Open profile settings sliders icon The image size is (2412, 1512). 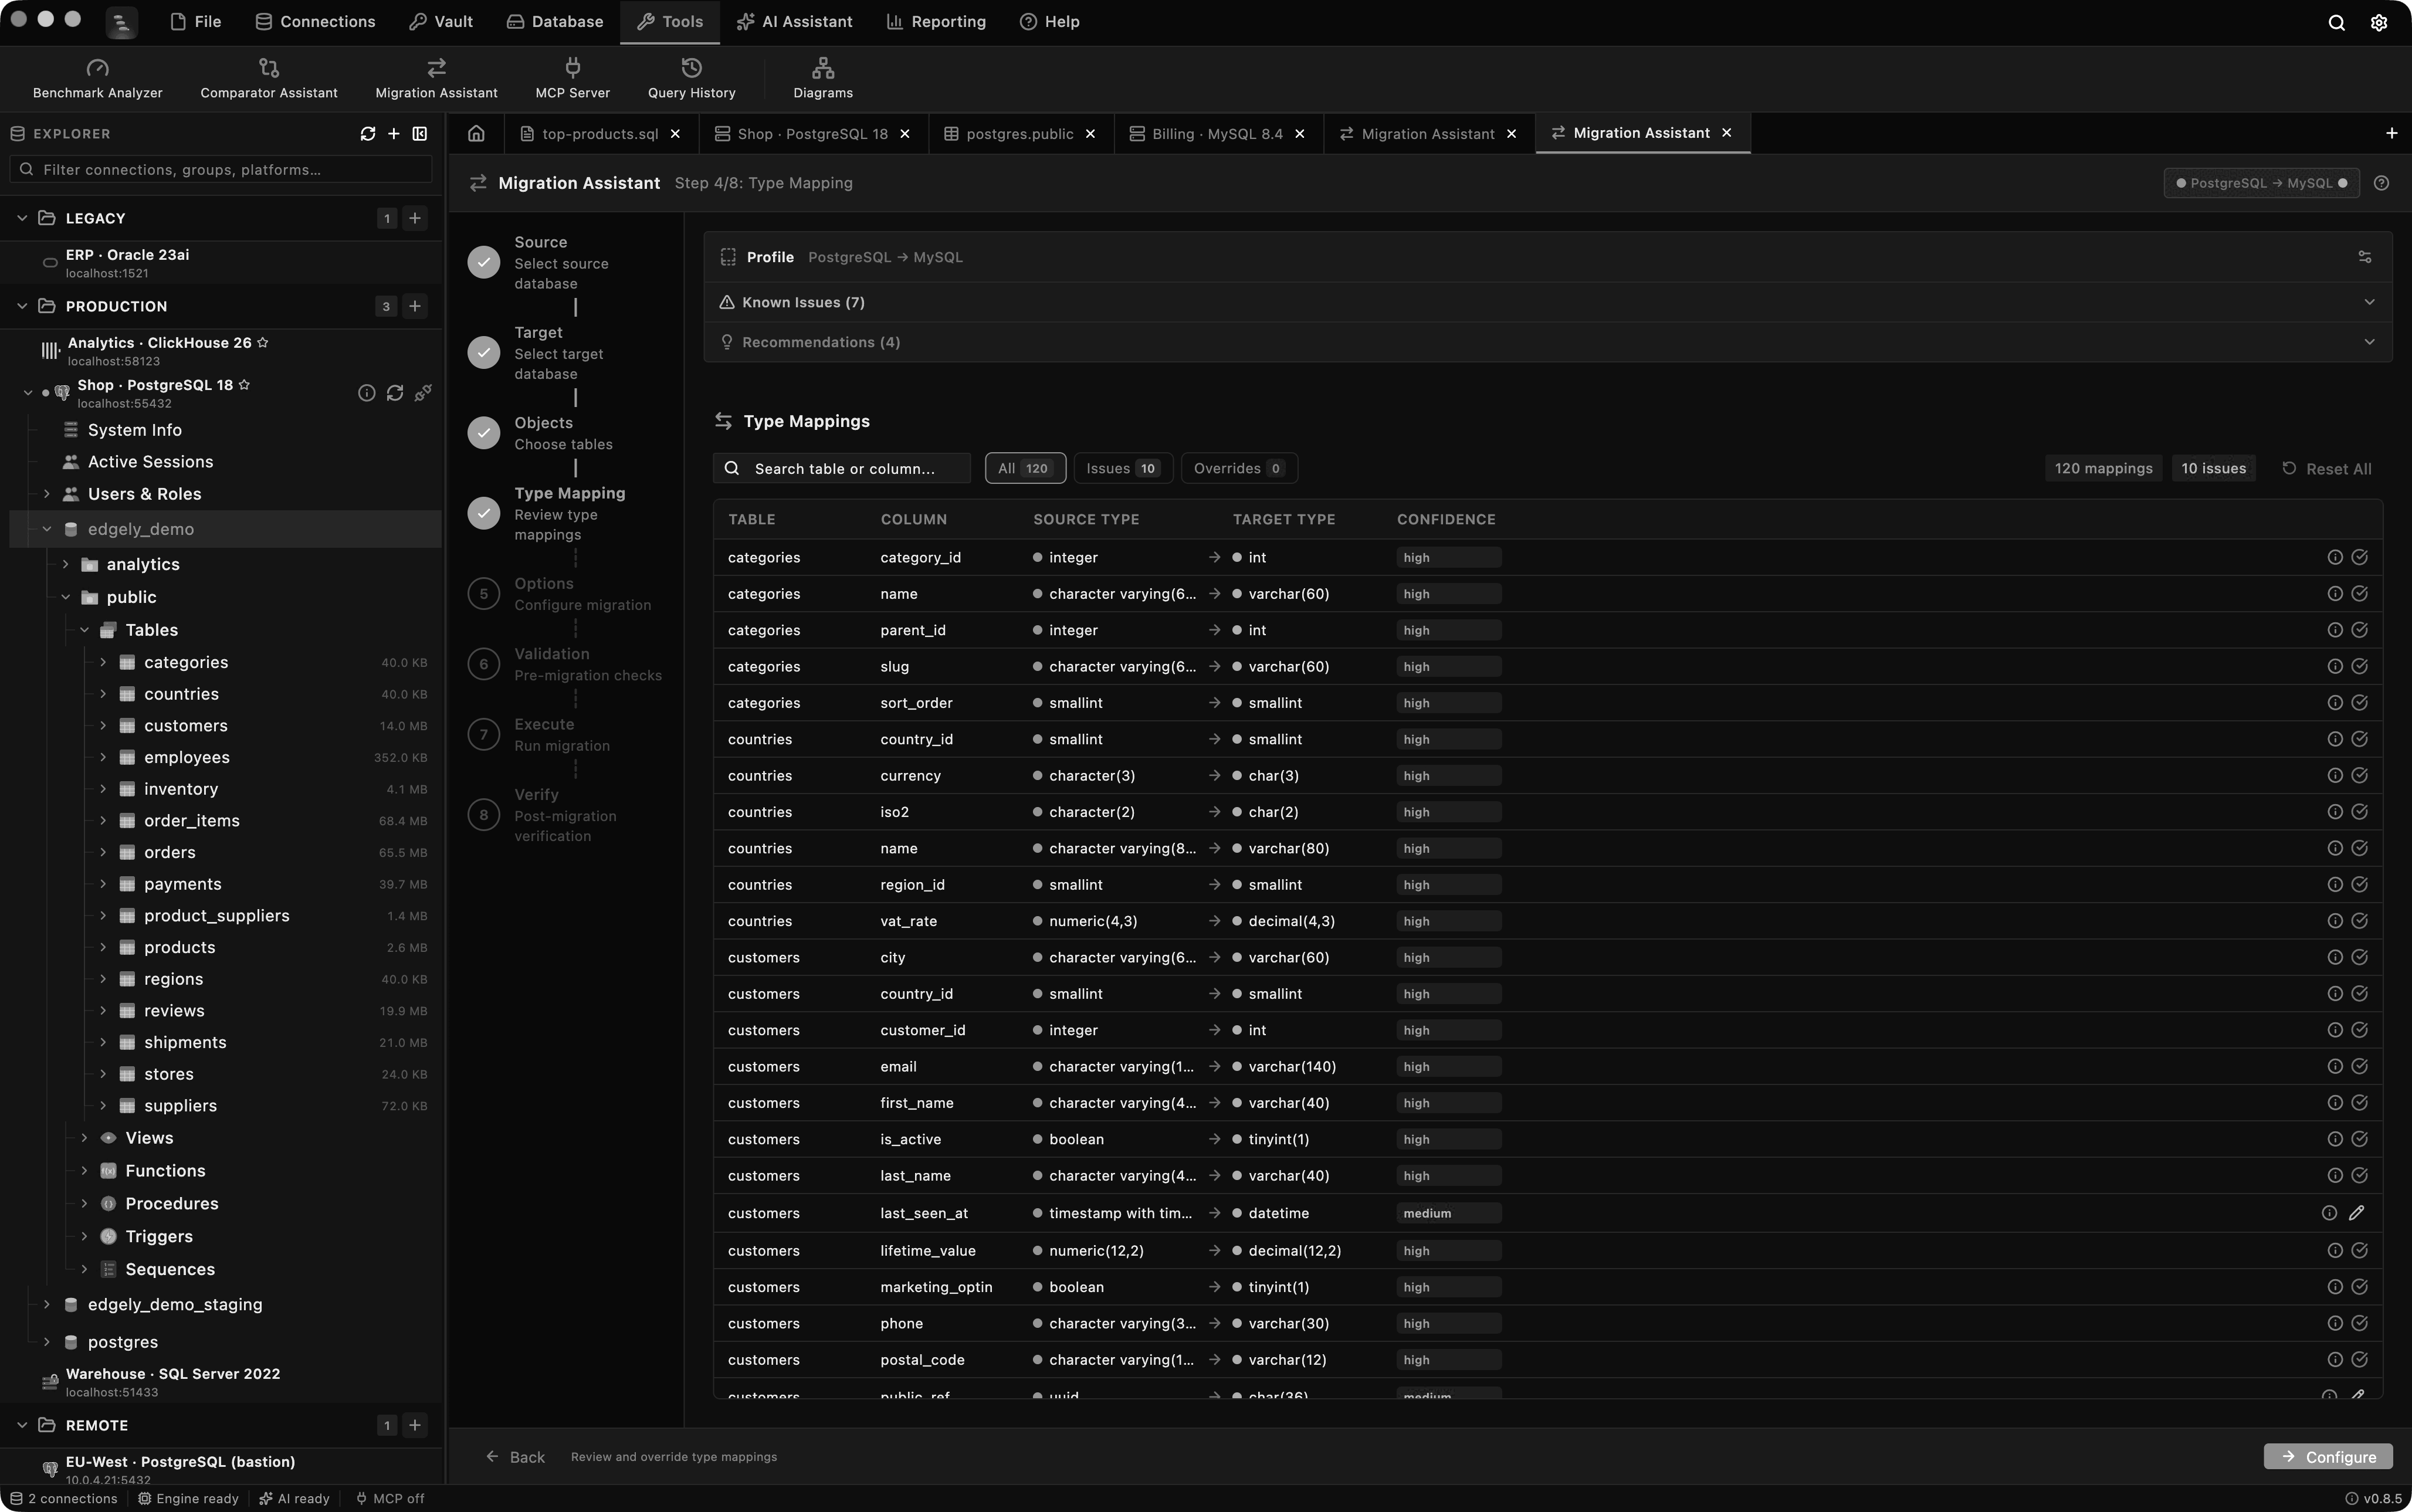click(2365, 257)
